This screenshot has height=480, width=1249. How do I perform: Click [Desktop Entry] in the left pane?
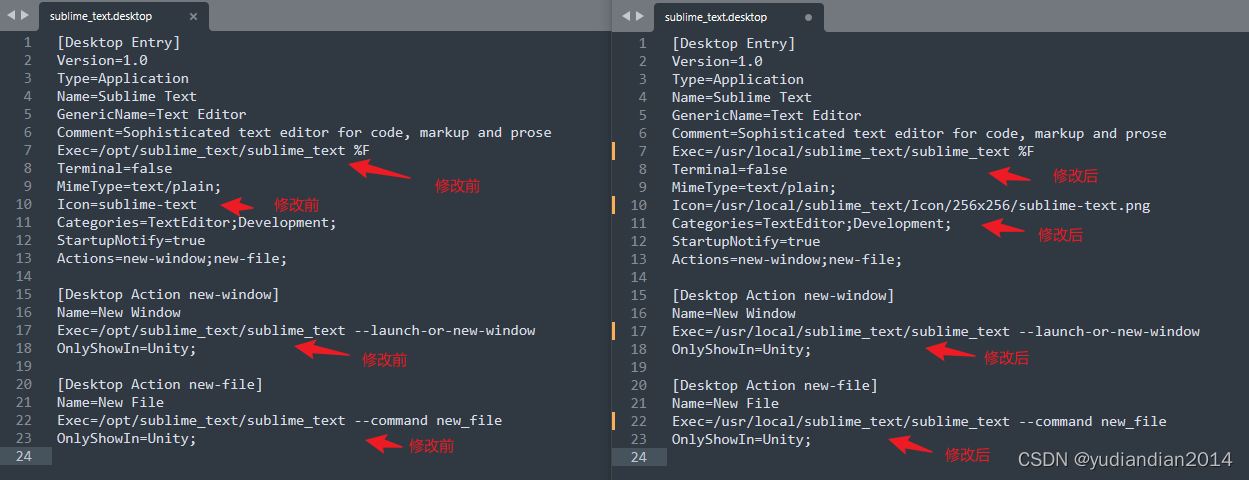tap(119, 42)
